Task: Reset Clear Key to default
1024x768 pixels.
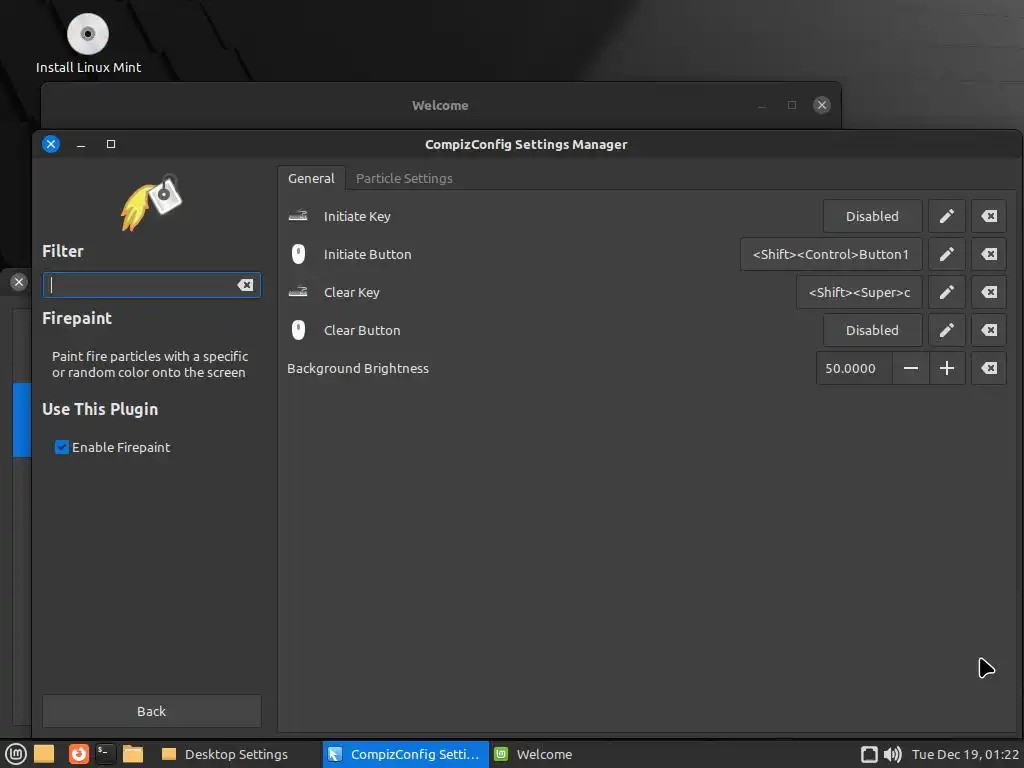Action: tap(989, 292)
